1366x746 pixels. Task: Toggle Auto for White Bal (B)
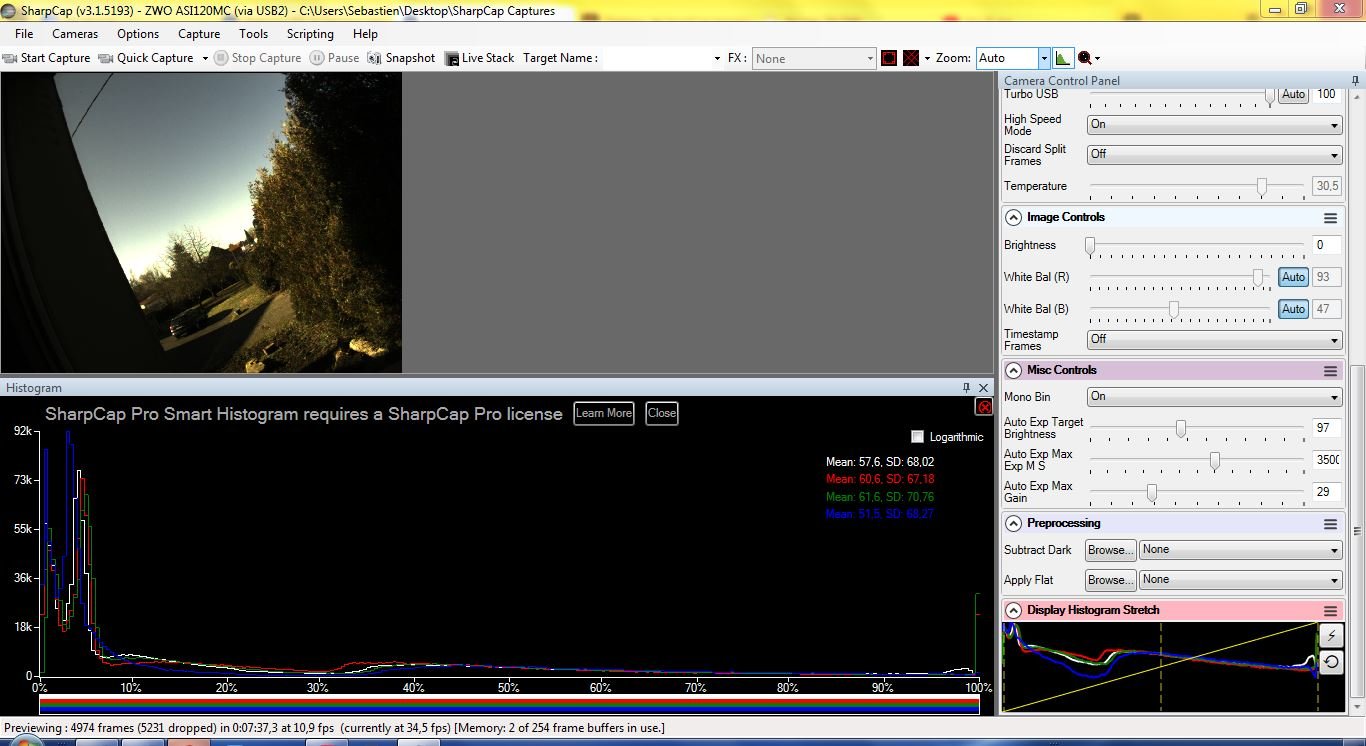(1293, 309)
